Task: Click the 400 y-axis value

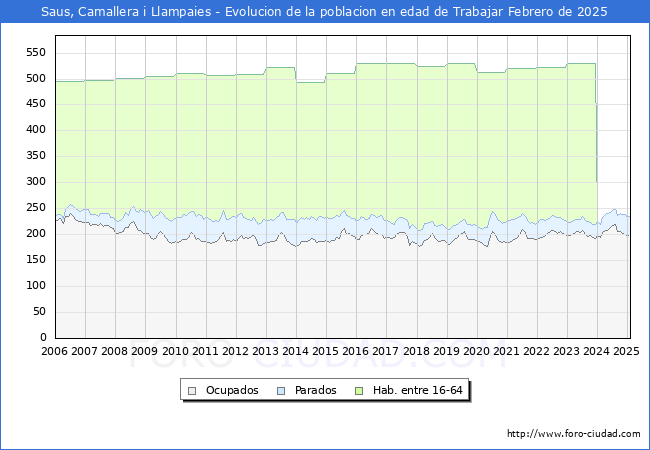Action: [x=36, y=130]
